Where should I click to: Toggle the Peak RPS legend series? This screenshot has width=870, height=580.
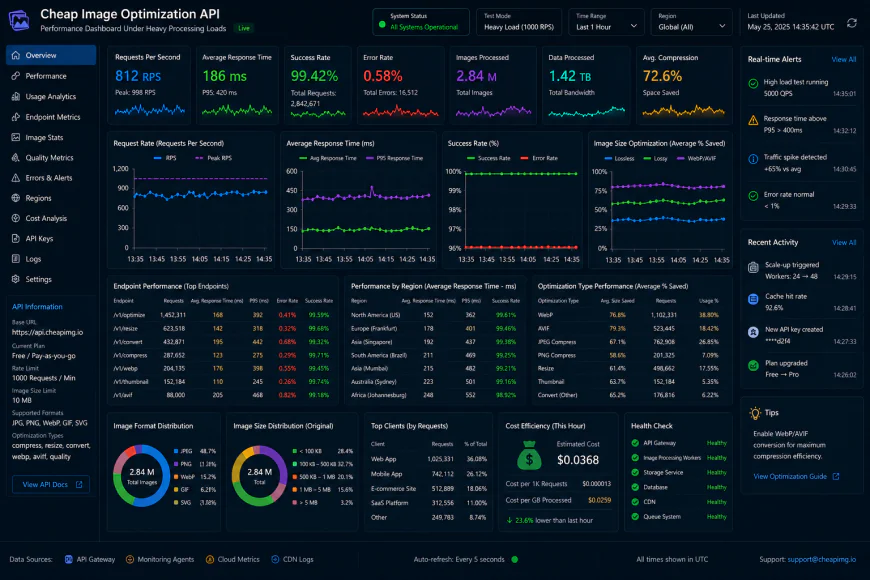tap(213, 158)
